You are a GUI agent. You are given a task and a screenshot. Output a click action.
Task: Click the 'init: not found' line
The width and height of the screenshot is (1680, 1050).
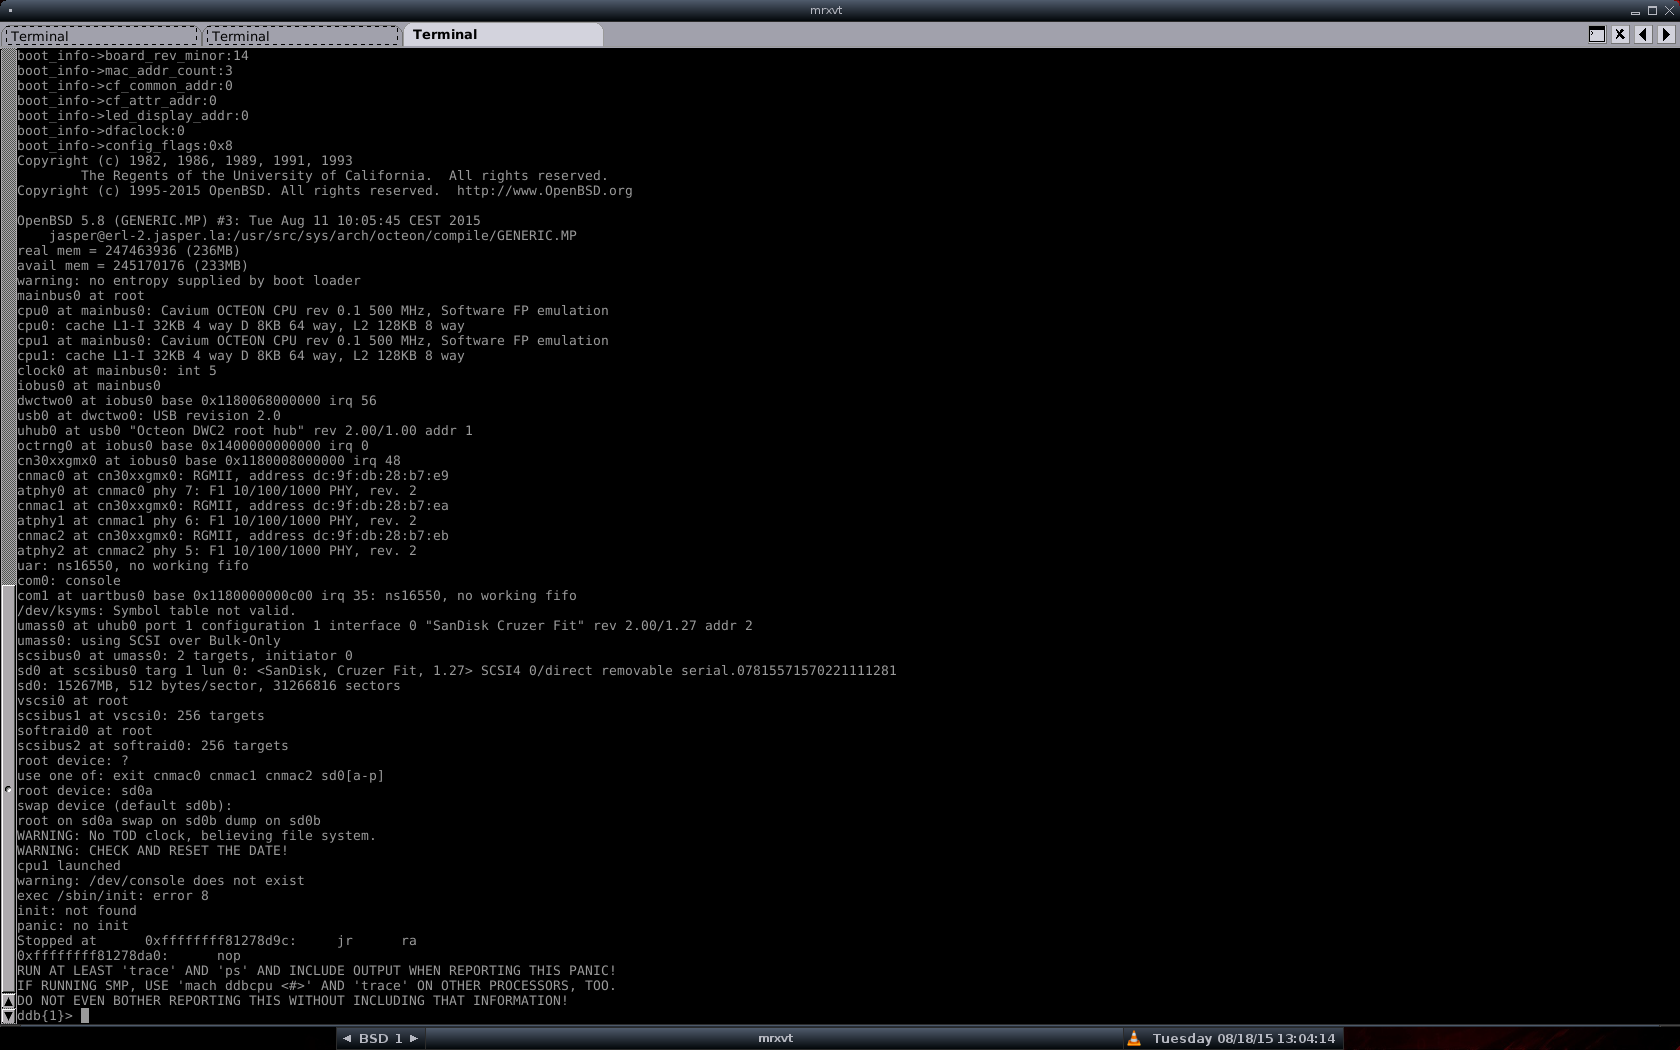pos(77,911)
